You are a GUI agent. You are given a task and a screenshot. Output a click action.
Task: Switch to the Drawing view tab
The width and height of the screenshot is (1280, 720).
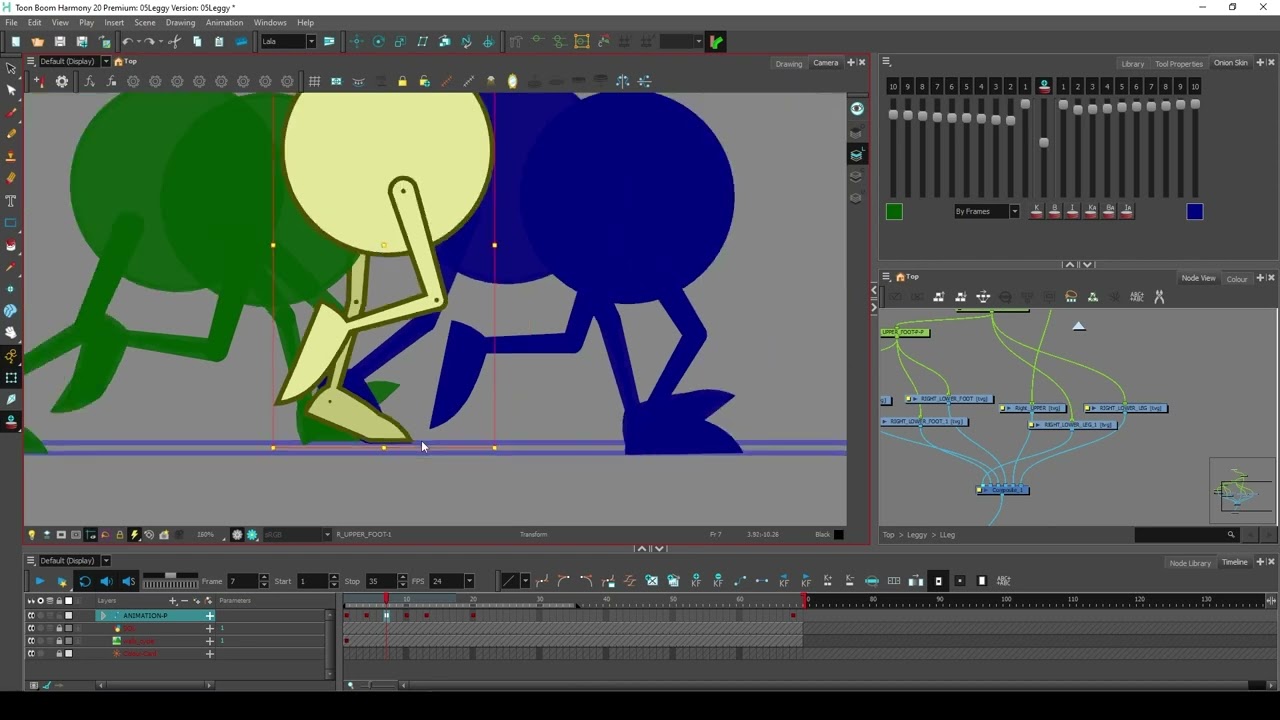tap(789, 63)
